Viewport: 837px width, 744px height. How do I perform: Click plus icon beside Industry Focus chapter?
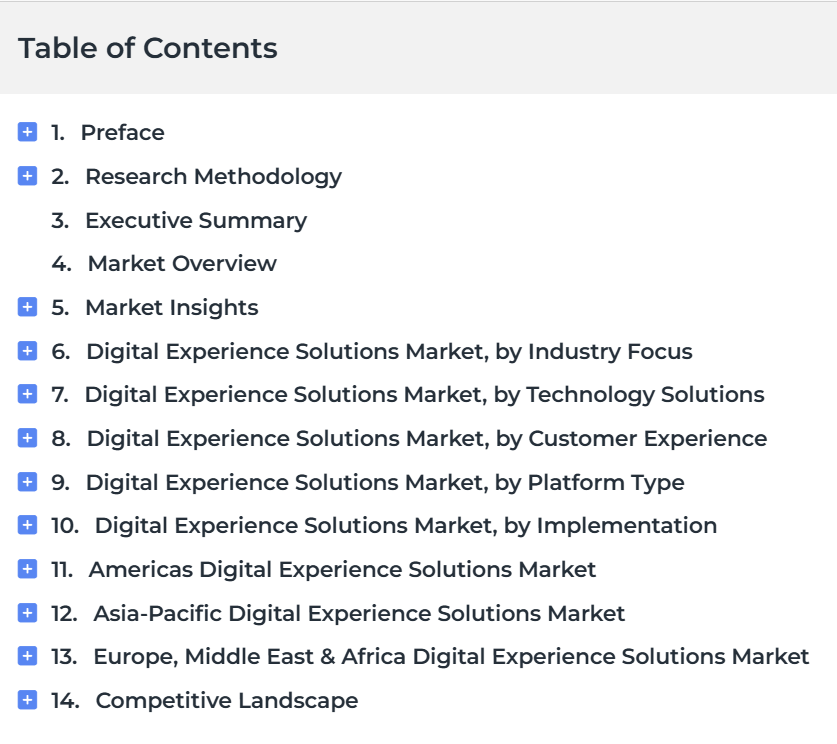[27, 351]
